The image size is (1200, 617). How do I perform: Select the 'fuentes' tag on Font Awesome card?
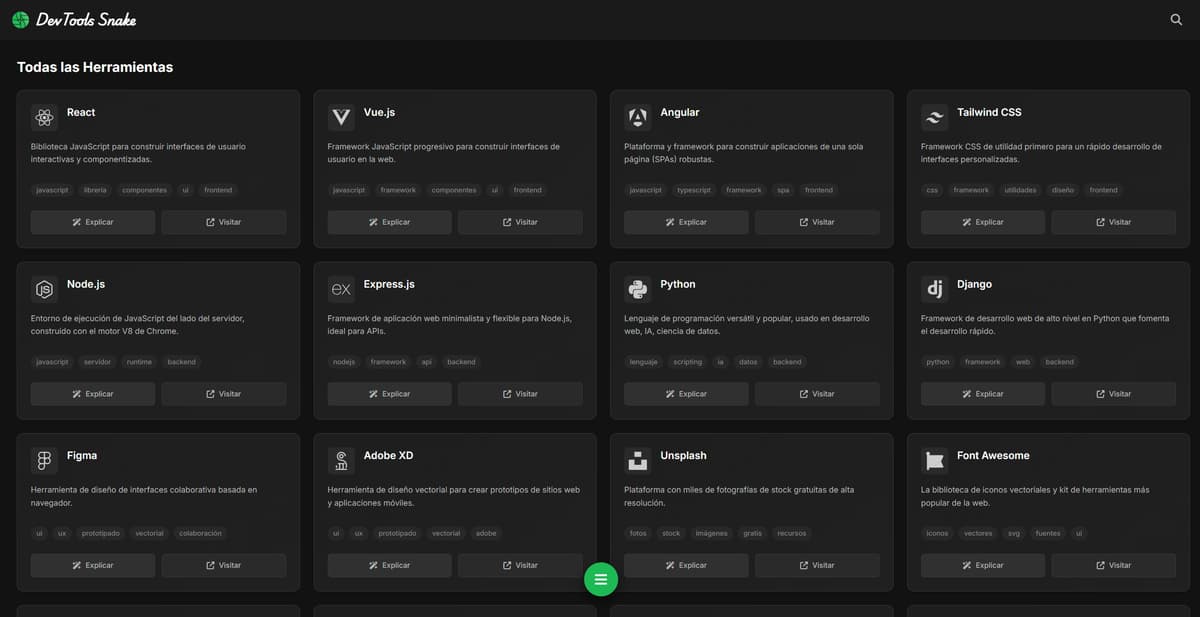tap(1048, 533)
